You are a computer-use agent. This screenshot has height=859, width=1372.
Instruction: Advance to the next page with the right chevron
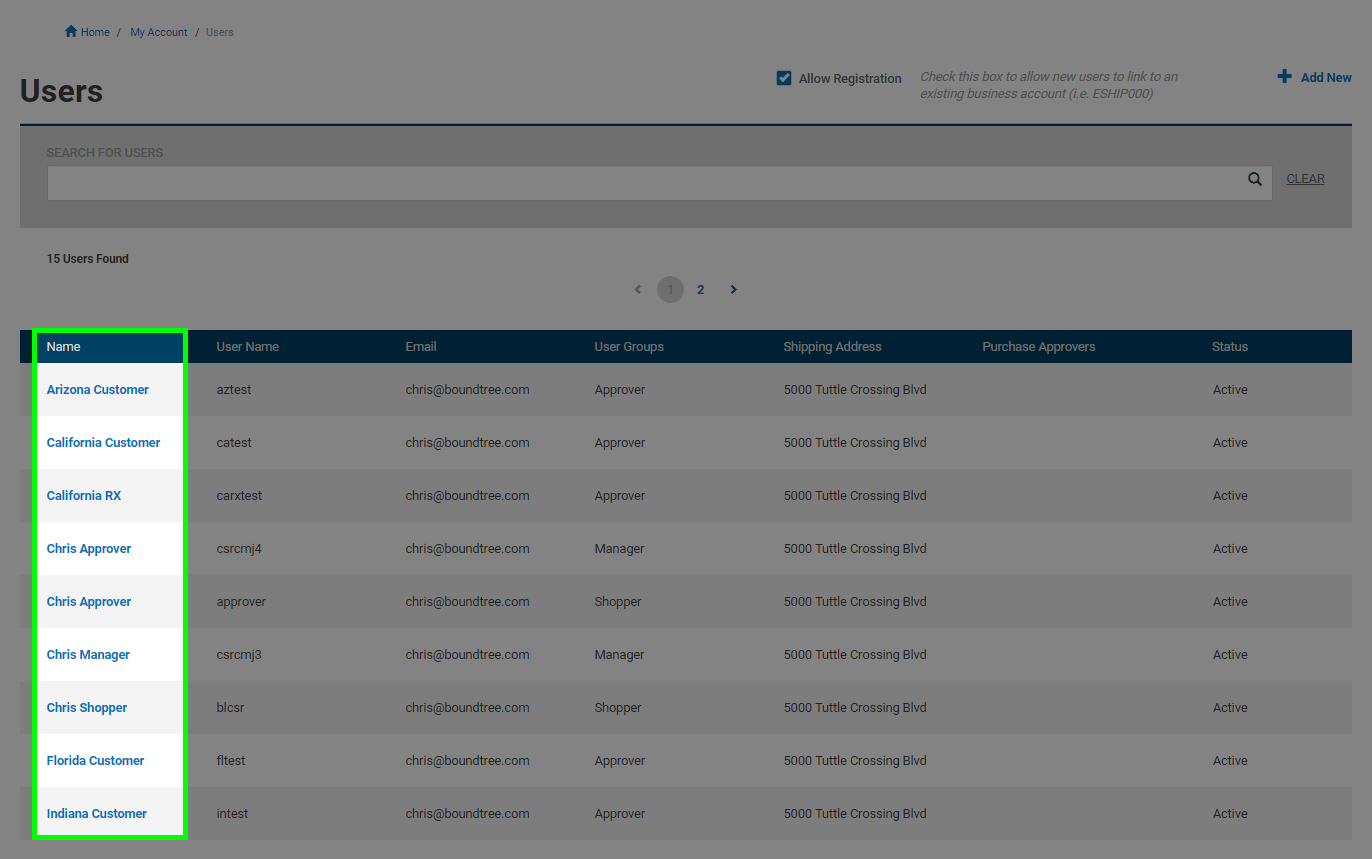tap(733, 290)
